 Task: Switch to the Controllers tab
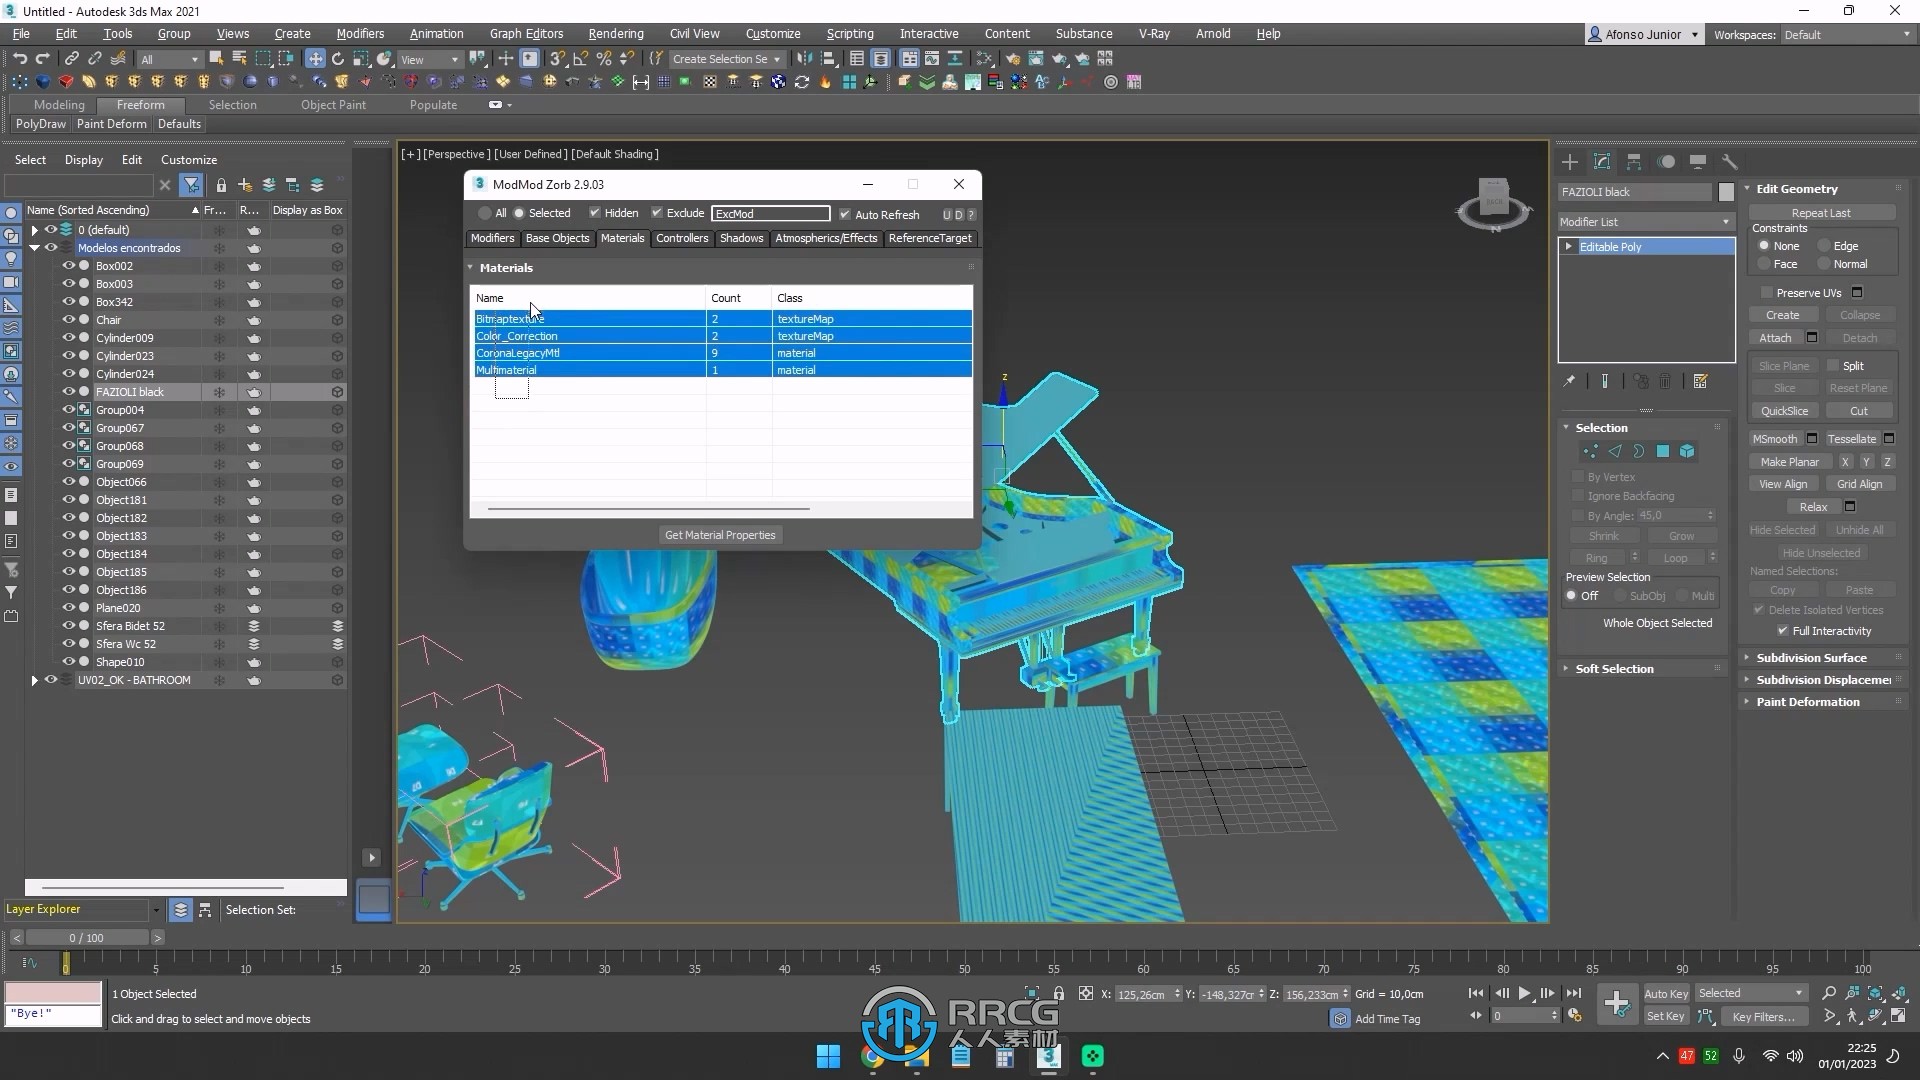(x=682, y=237)
